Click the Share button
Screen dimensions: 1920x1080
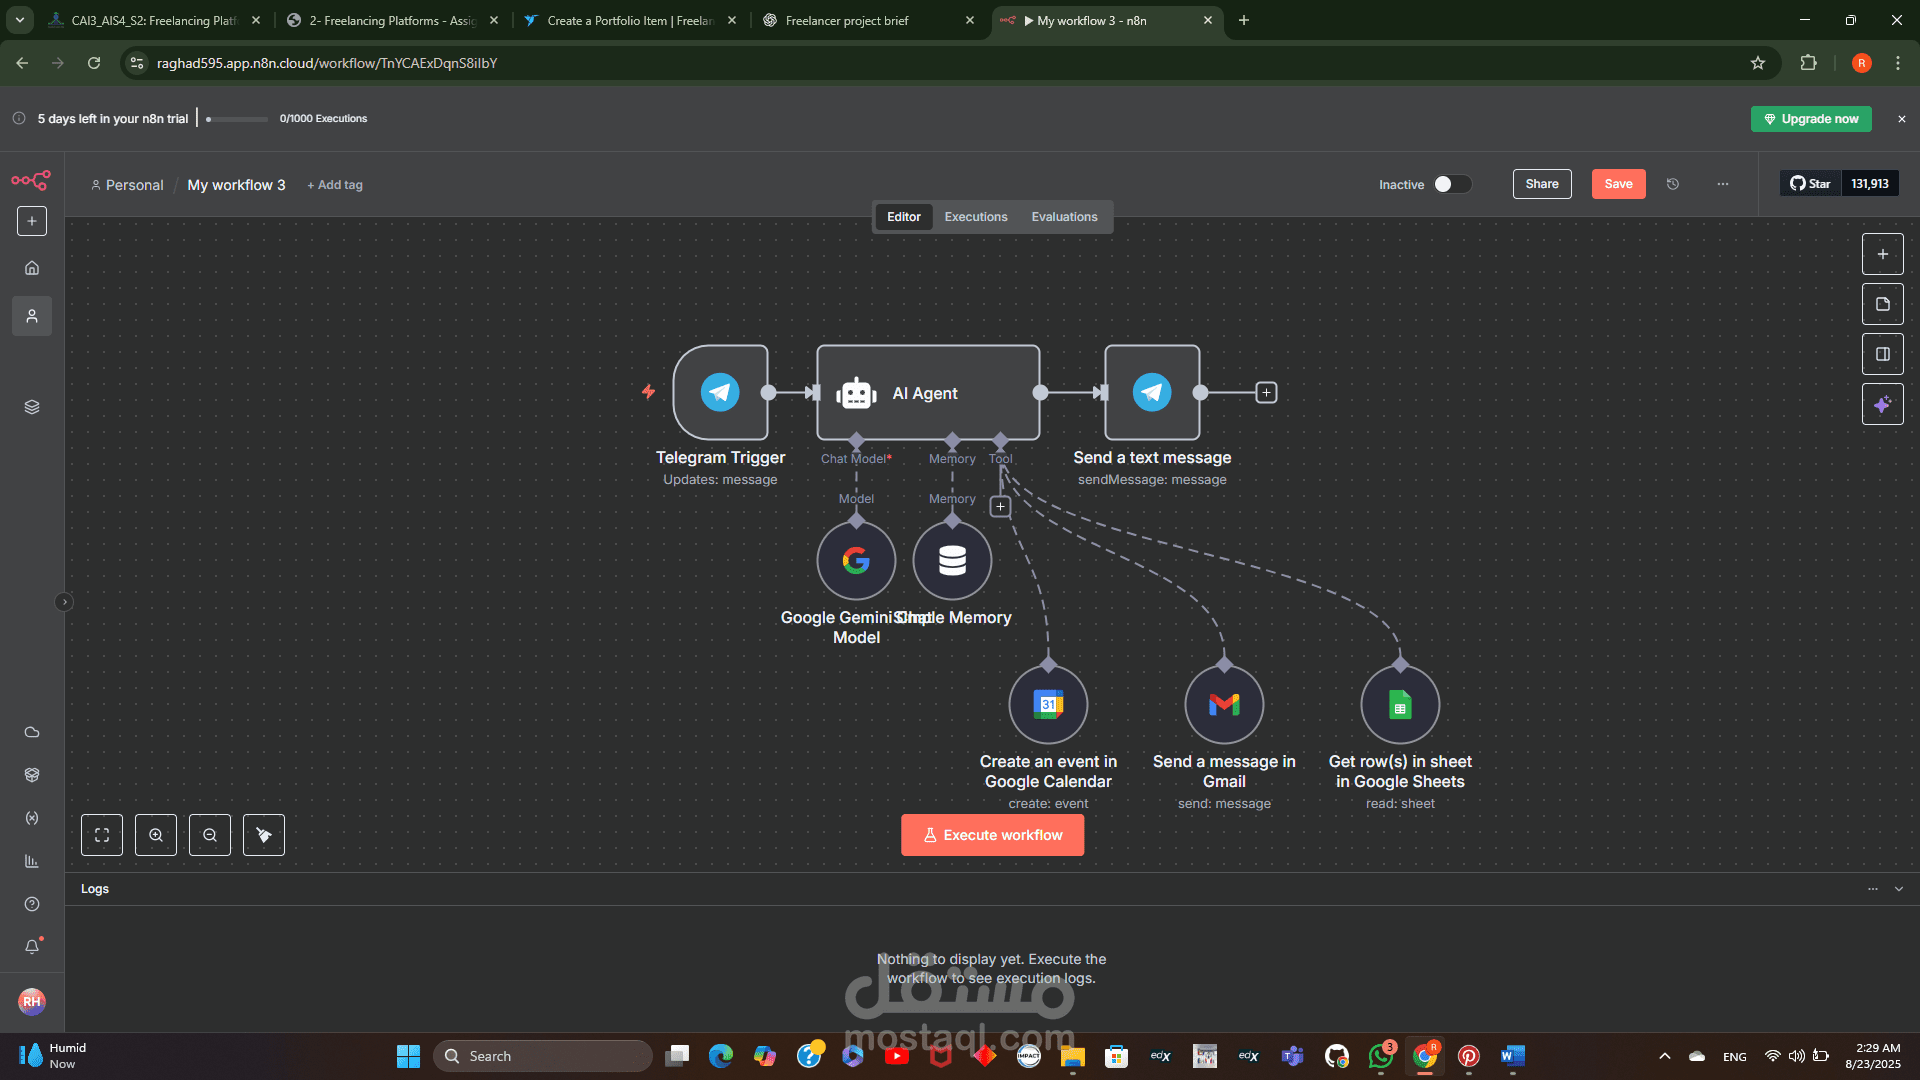click(x=1542, y=184)
